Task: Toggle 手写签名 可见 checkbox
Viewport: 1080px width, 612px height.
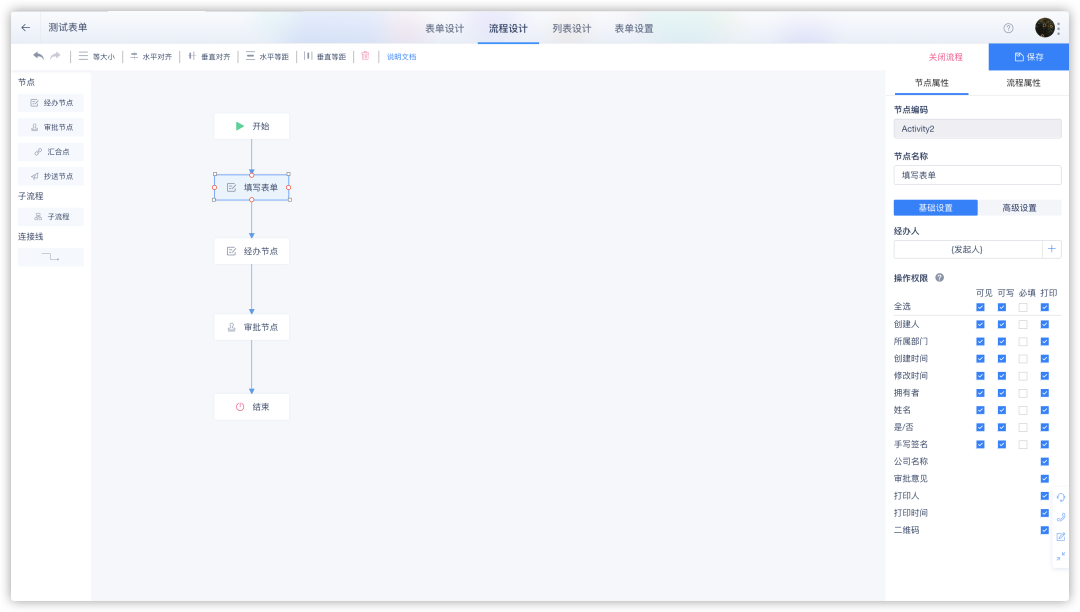Action: coord(980,445)
